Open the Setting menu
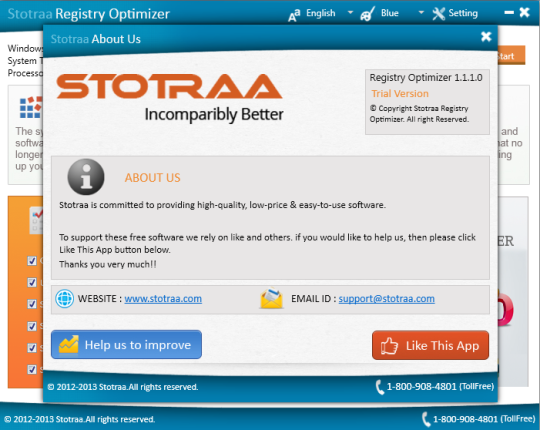 pos(455,13)
